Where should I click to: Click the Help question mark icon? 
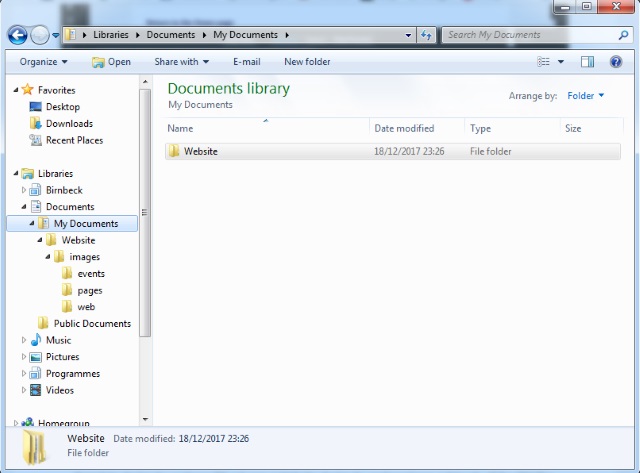[x=616, y=62]
